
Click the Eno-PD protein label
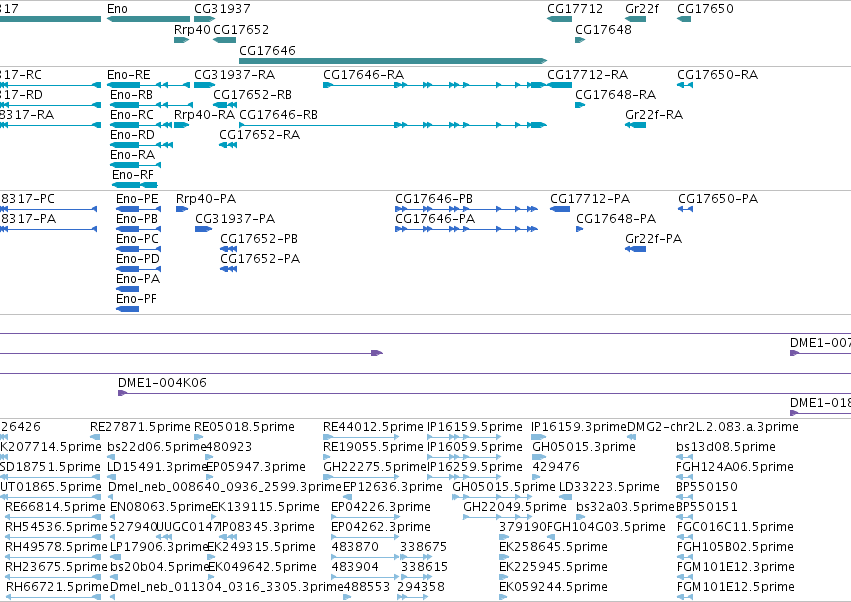click(138, 259)
